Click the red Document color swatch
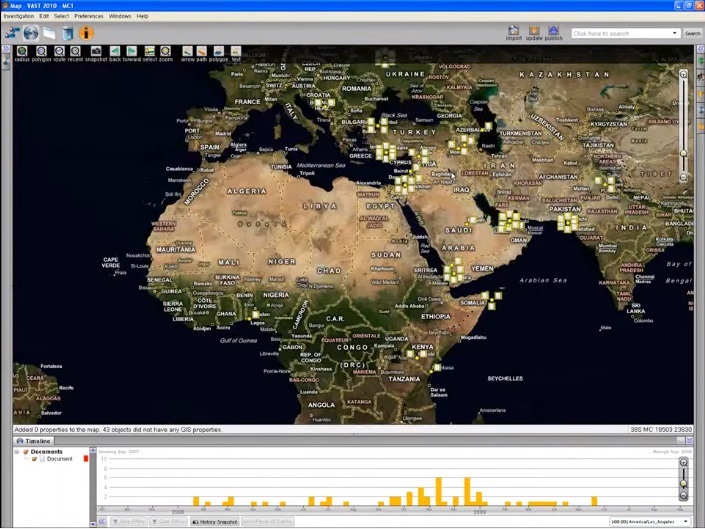This screenshot has height=529, width=705. [x=85, y=458]
